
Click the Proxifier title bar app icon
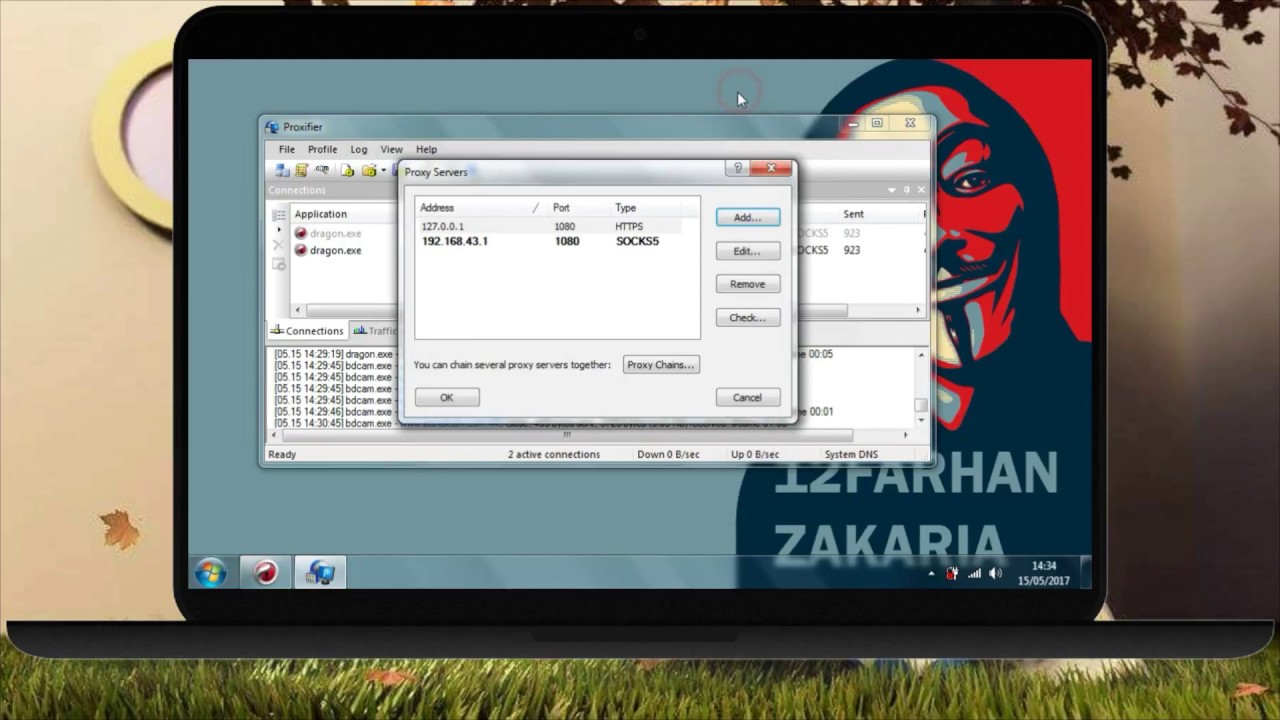(272, 127)
